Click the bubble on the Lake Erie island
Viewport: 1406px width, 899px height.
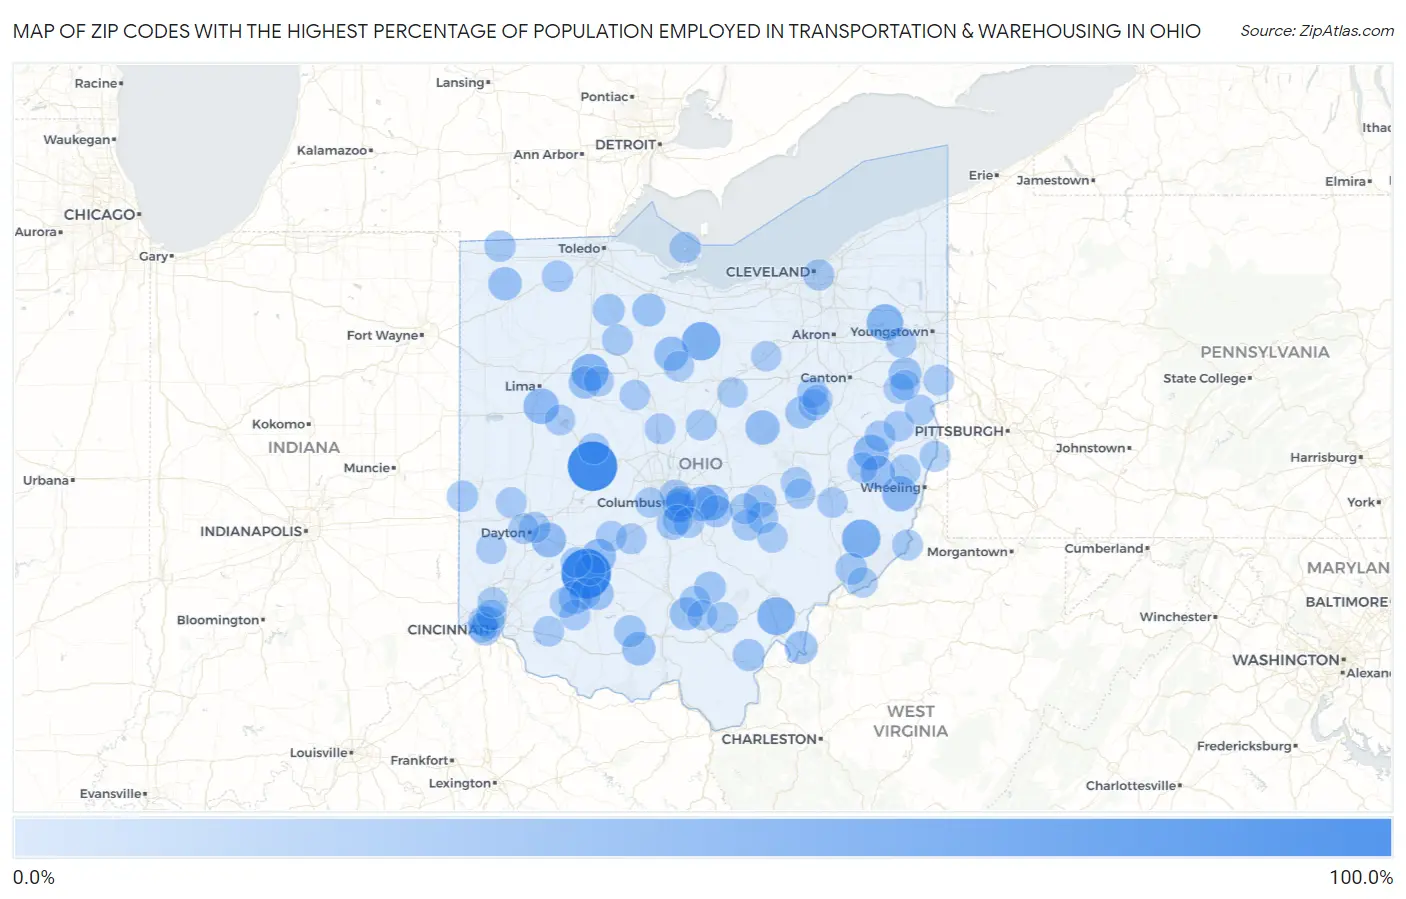point(685,247)
